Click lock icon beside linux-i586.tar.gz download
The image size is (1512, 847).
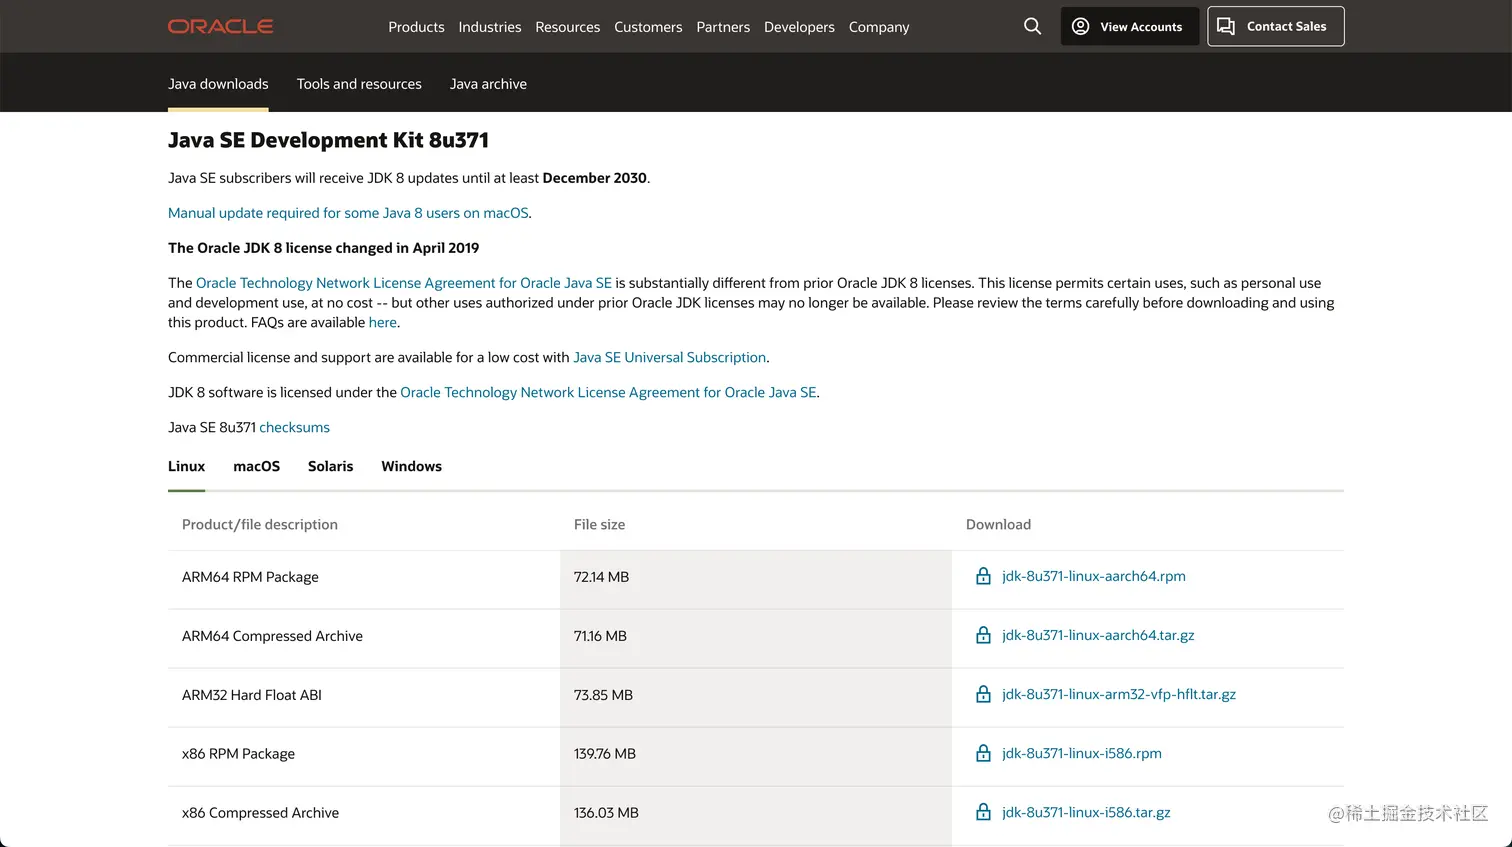pos(983,812)
